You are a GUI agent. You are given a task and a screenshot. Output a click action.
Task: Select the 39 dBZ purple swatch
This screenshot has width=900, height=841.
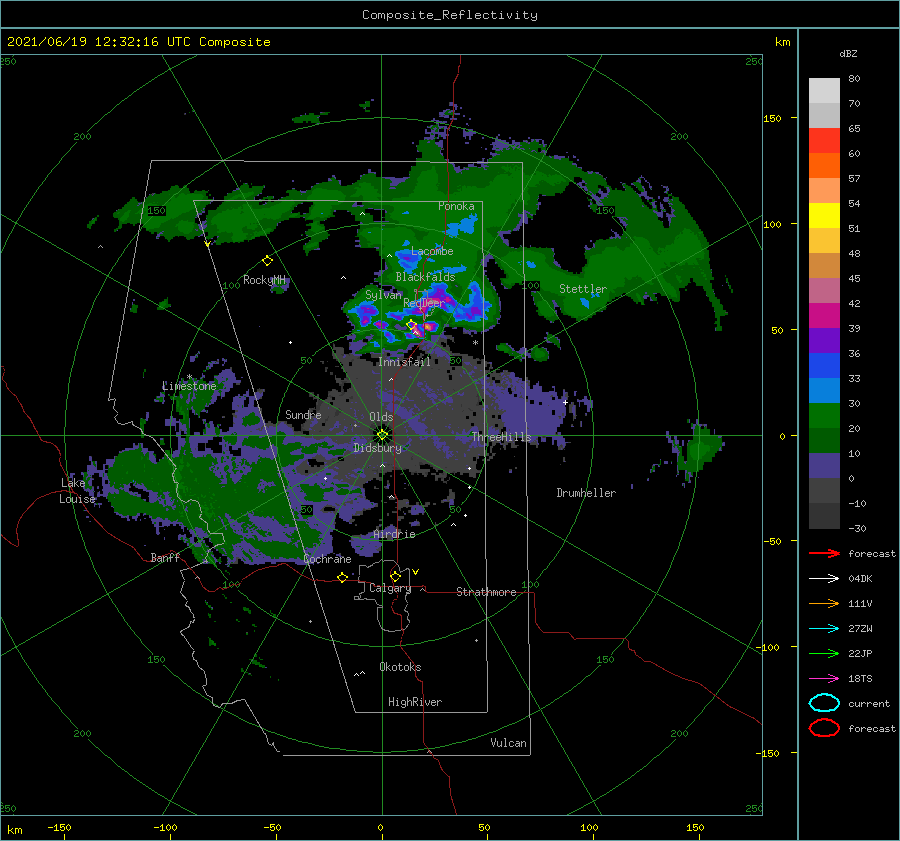(824, 340)
